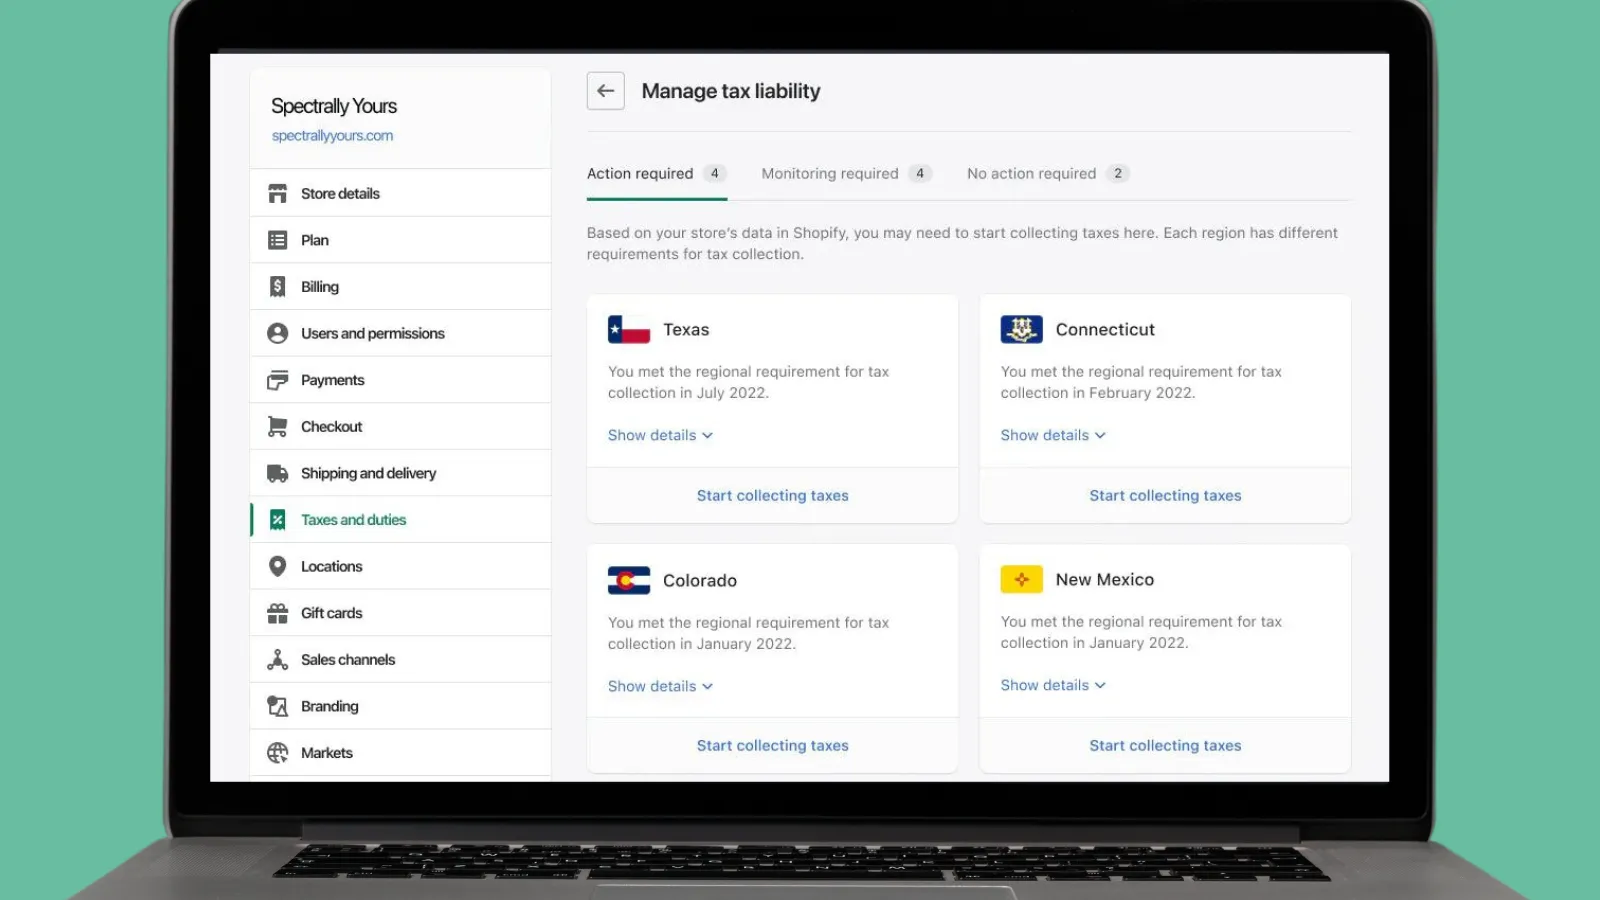
Task: Open Store details via storefront icon
Action: tap(277, 194)
